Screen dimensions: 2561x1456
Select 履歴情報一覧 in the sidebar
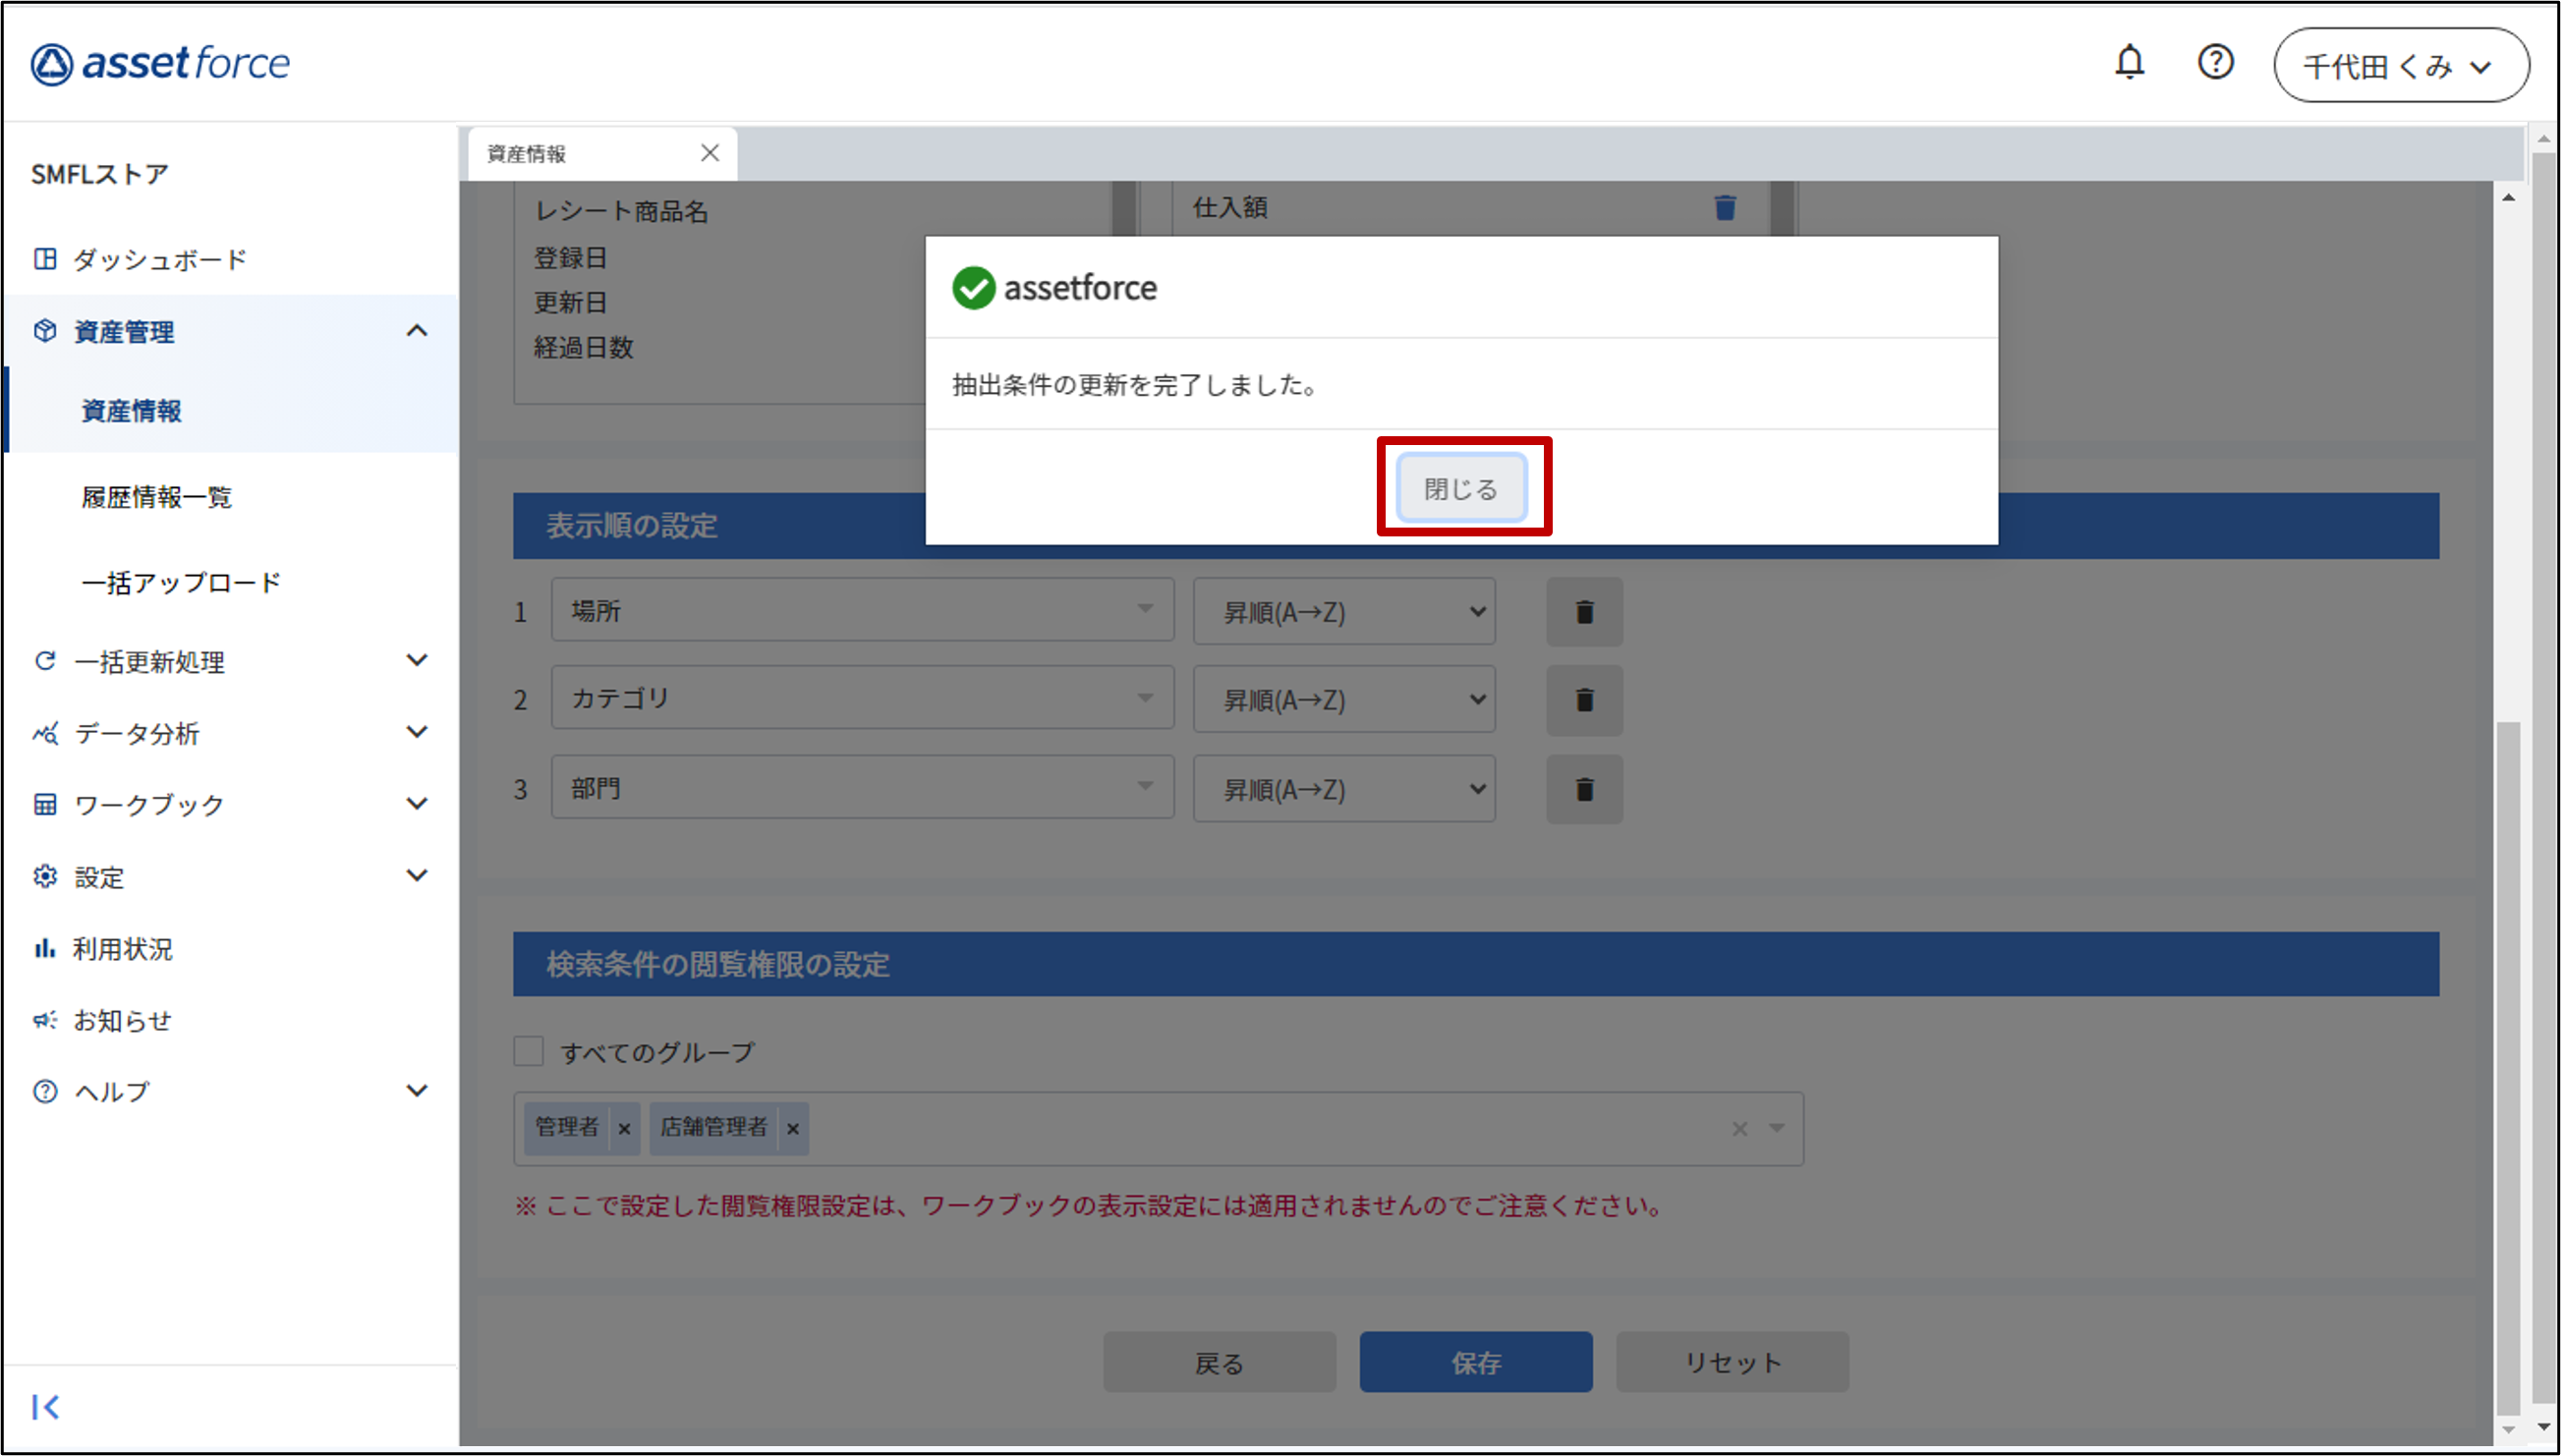[x=157, y=497]
